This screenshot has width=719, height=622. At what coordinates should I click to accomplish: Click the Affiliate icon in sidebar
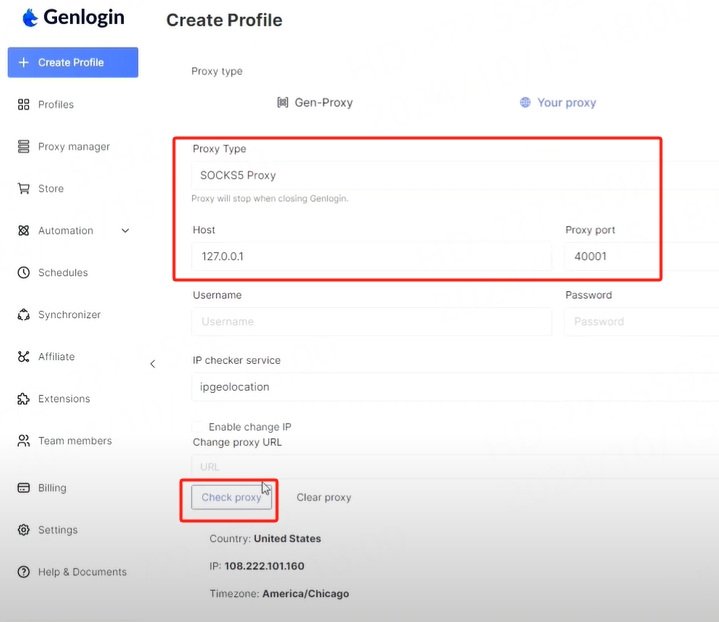pyautogui.click(x=24, y=357)
